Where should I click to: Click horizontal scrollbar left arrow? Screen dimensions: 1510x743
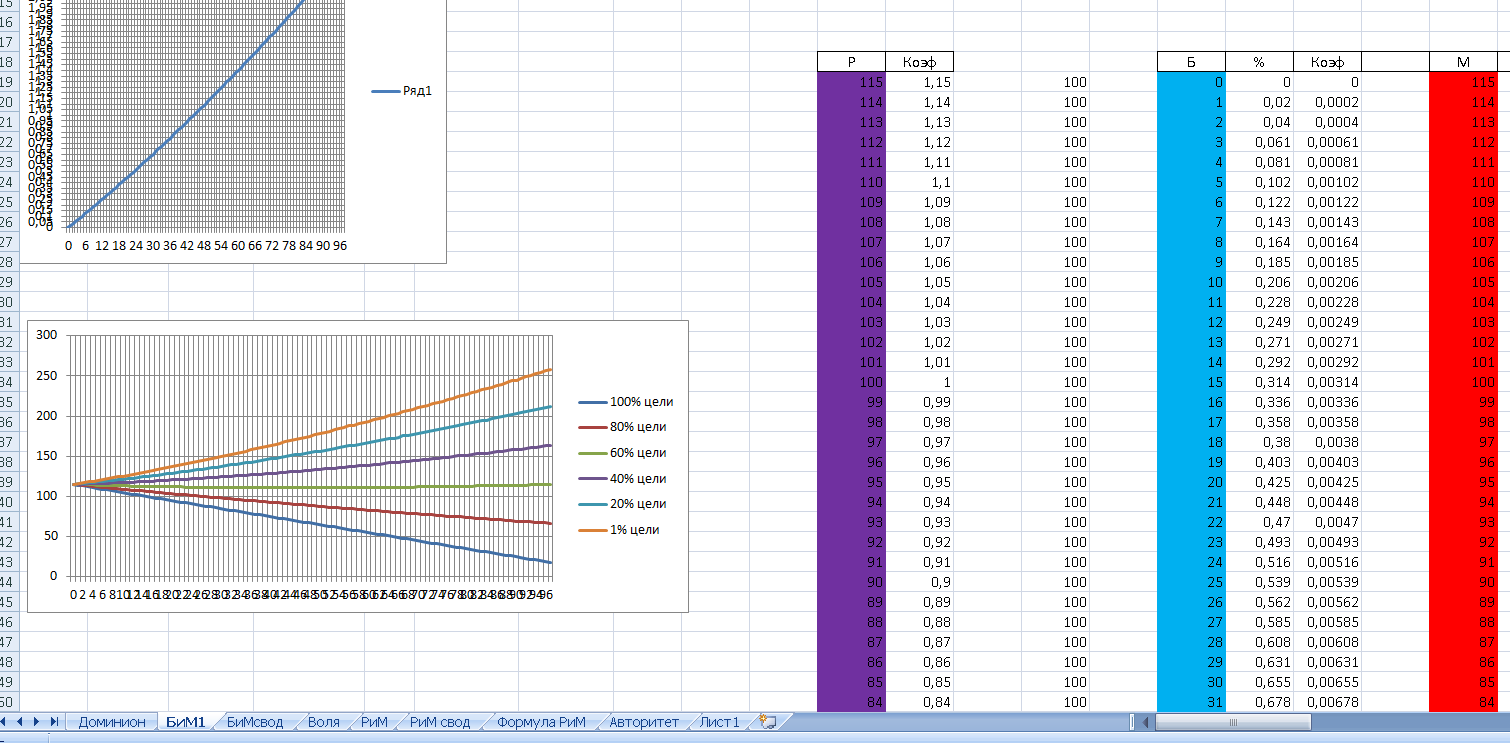click(1146, 722)
